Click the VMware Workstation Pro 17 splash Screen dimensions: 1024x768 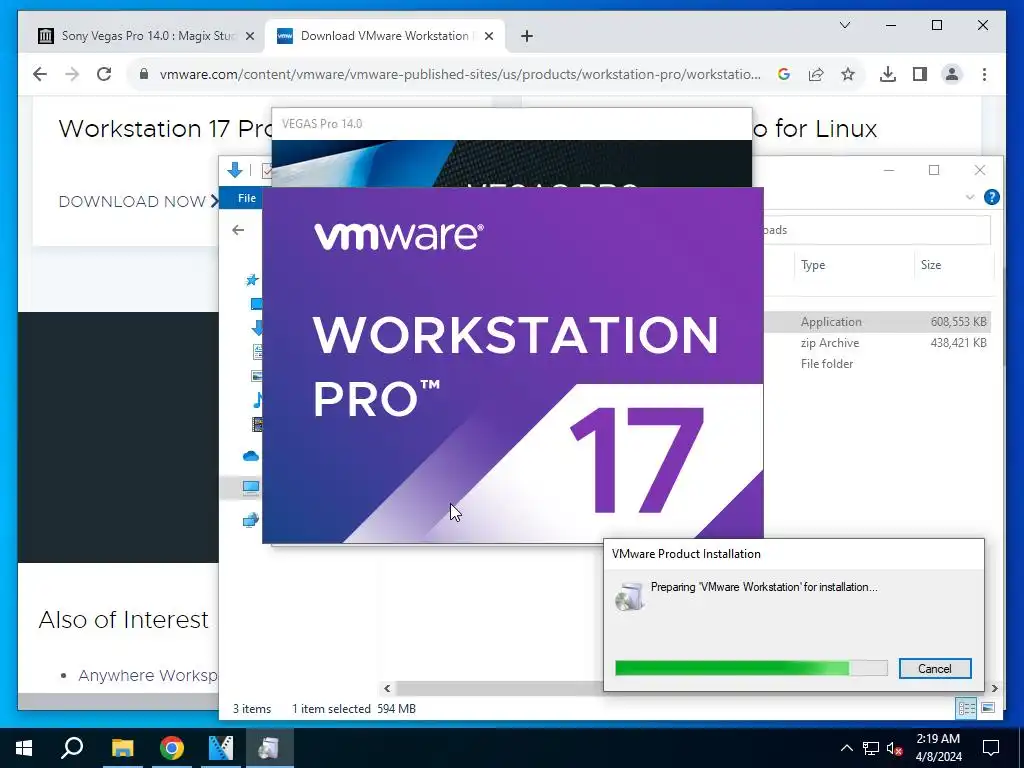(513, 365)
